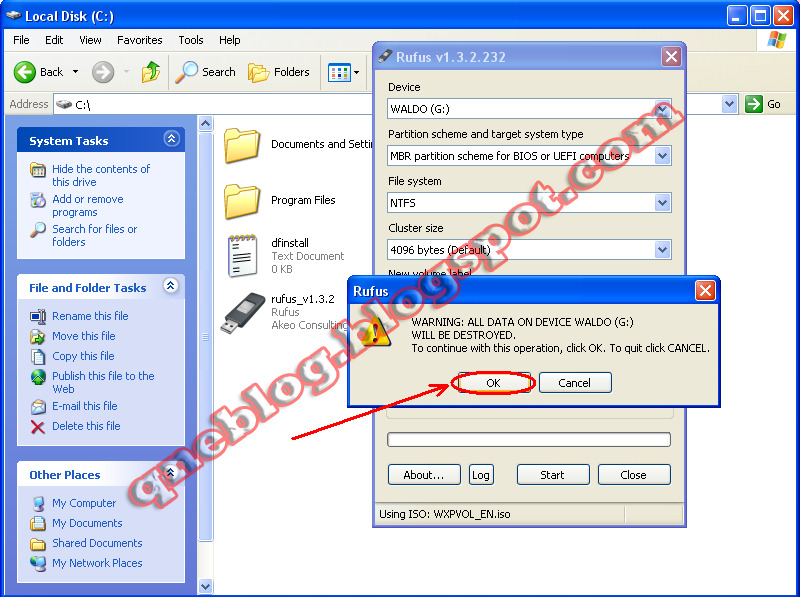Select the rufus_v1.3.2 USB drive icon
Screen dimensions: 800x597
pyautogui.click(x=243, y=313)
